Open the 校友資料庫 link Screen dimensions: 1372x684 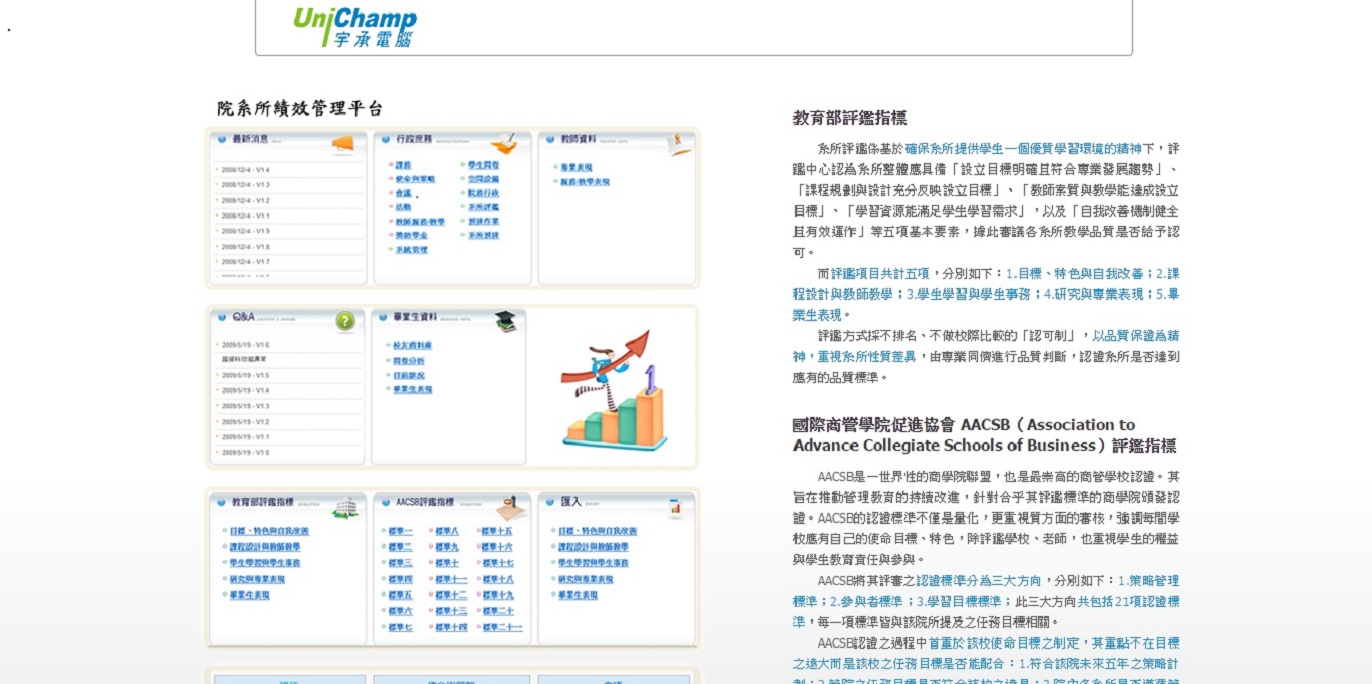point(412,345)
